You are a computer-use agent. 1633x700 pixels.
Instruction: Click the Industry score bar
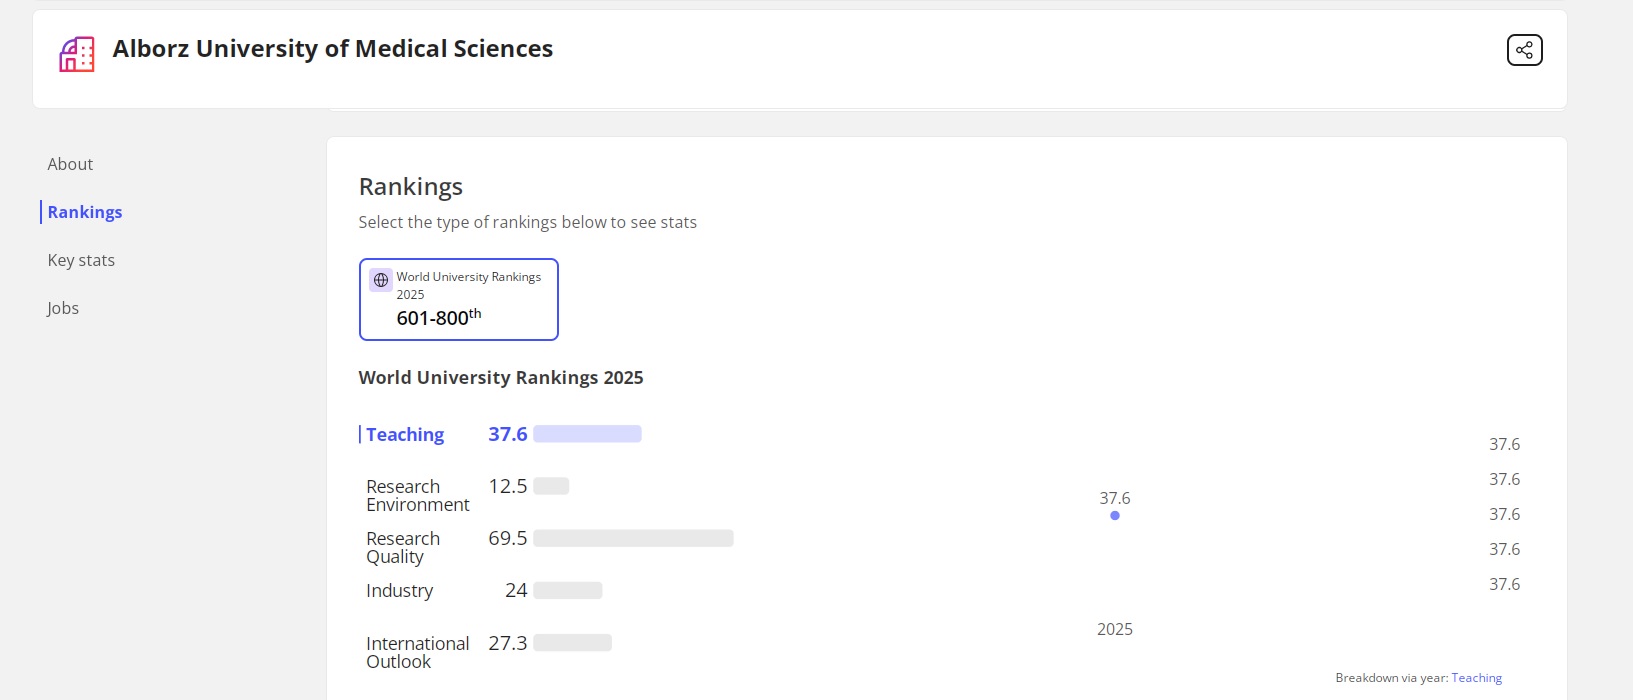click(567, 591)
